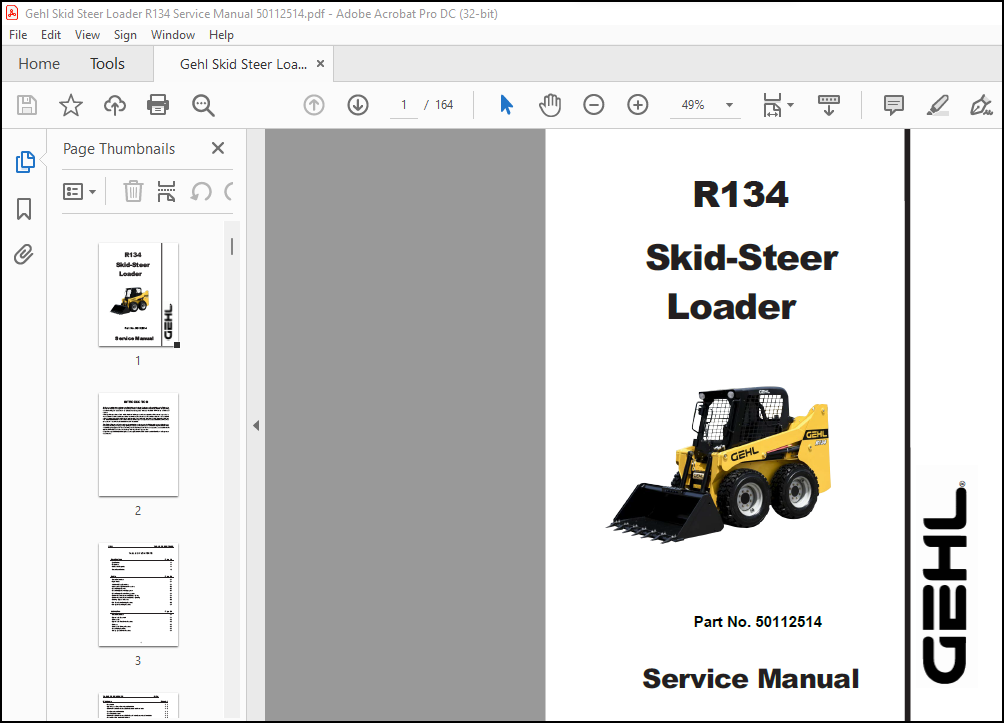1004x723 pixels.
Task: Switch to the Tools tab
Action: [x=107, y=63]
